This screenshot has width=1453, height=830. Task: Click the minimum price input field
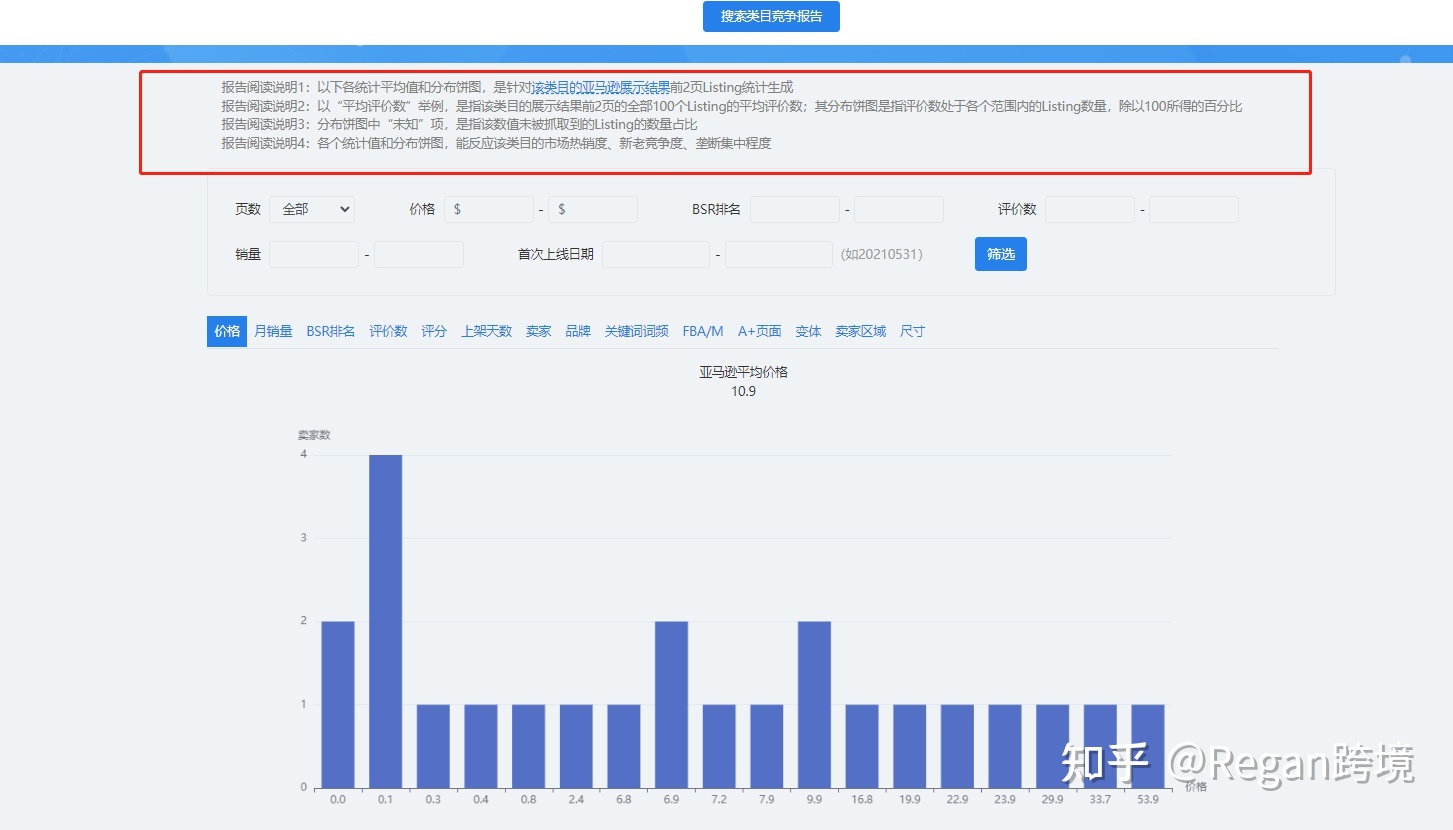click(489, 209)
